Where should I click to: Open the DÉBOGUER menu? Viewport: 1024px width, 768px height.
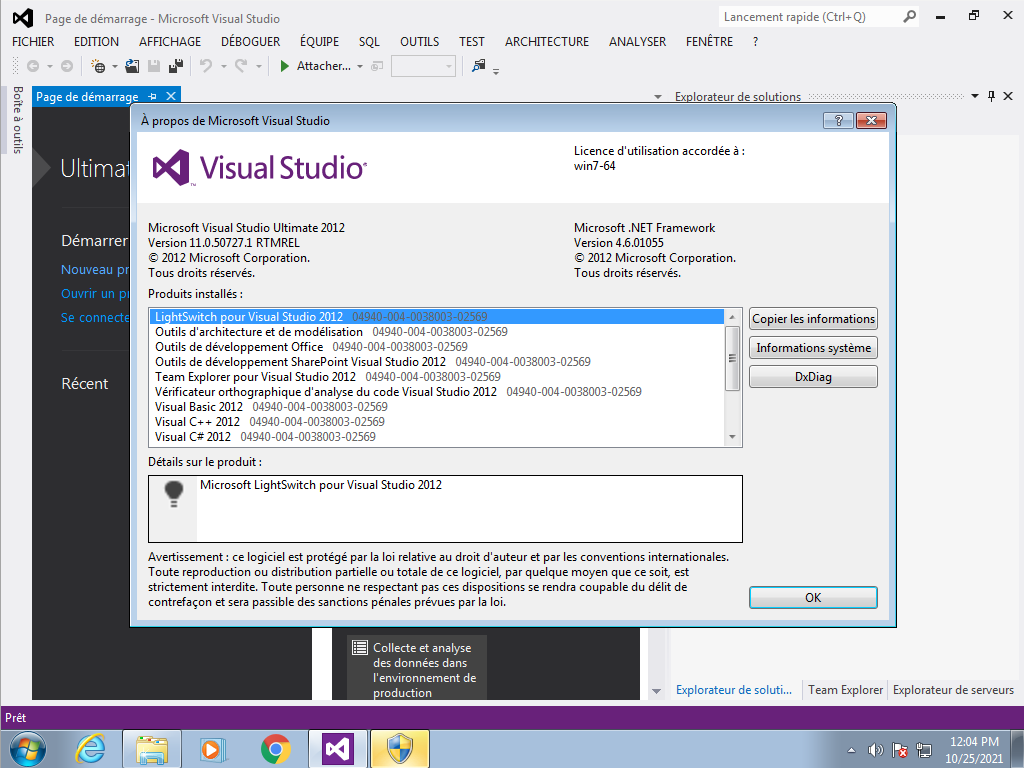tap(250, 42)
